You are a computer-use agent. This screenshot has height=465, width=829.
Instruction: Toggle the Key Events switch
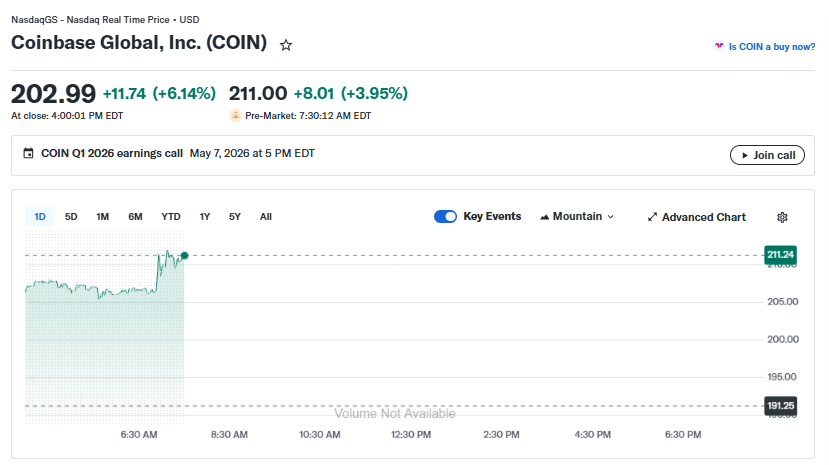point(445,217)
